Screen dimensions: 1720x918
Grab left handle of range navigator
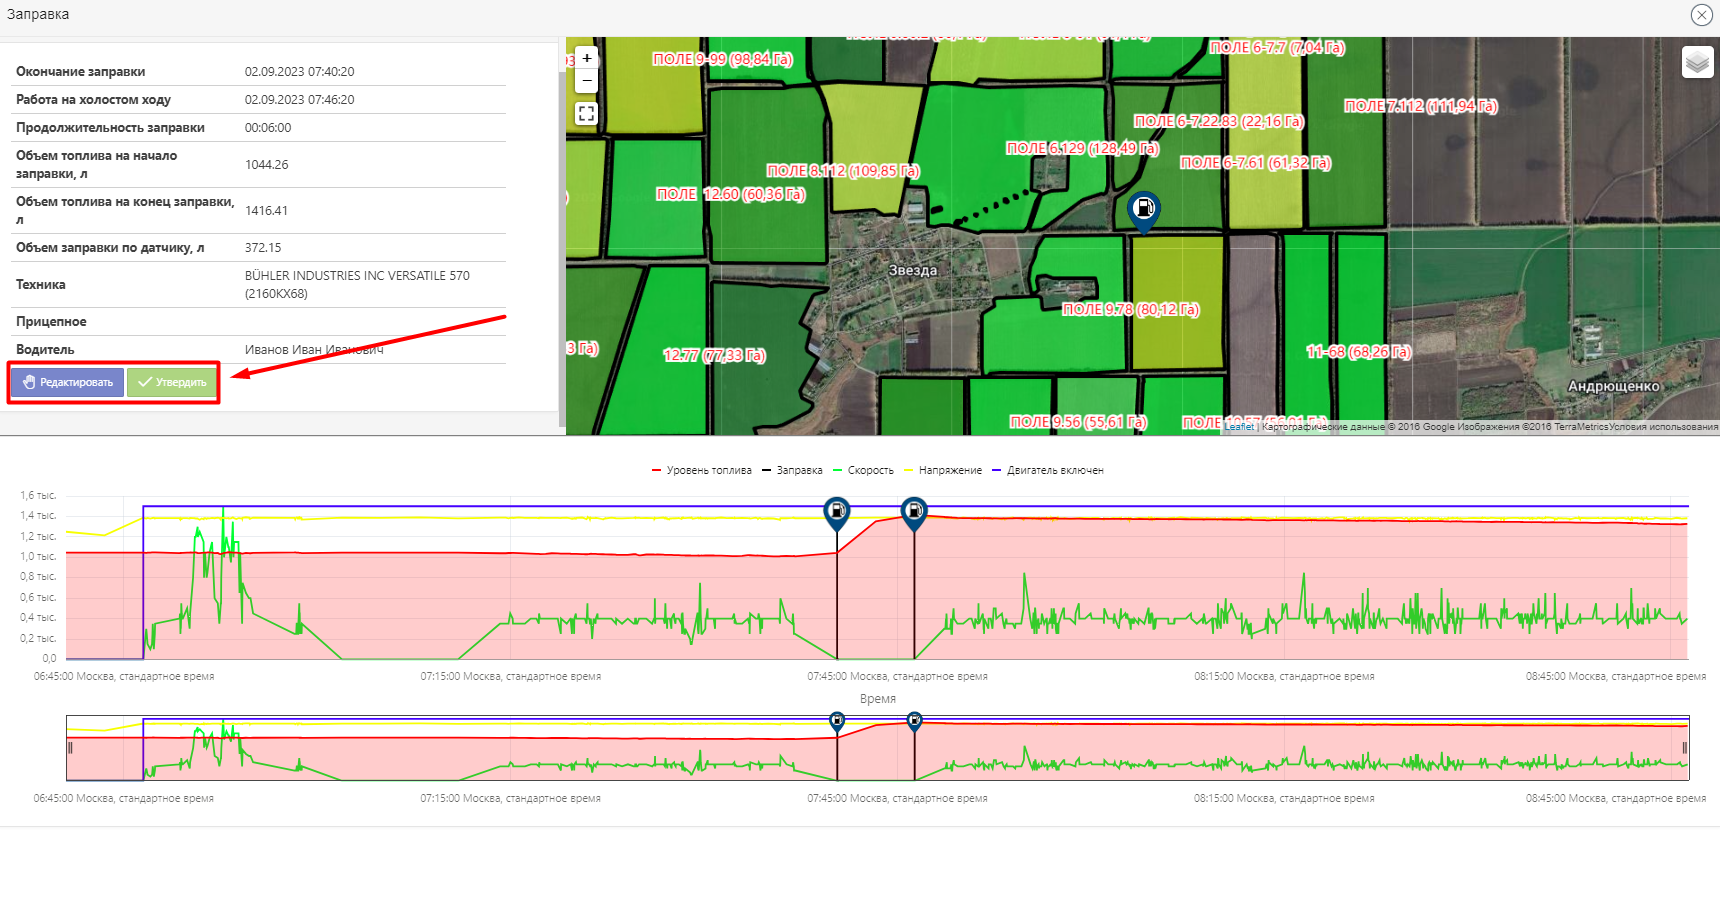(x=70, y=748)
